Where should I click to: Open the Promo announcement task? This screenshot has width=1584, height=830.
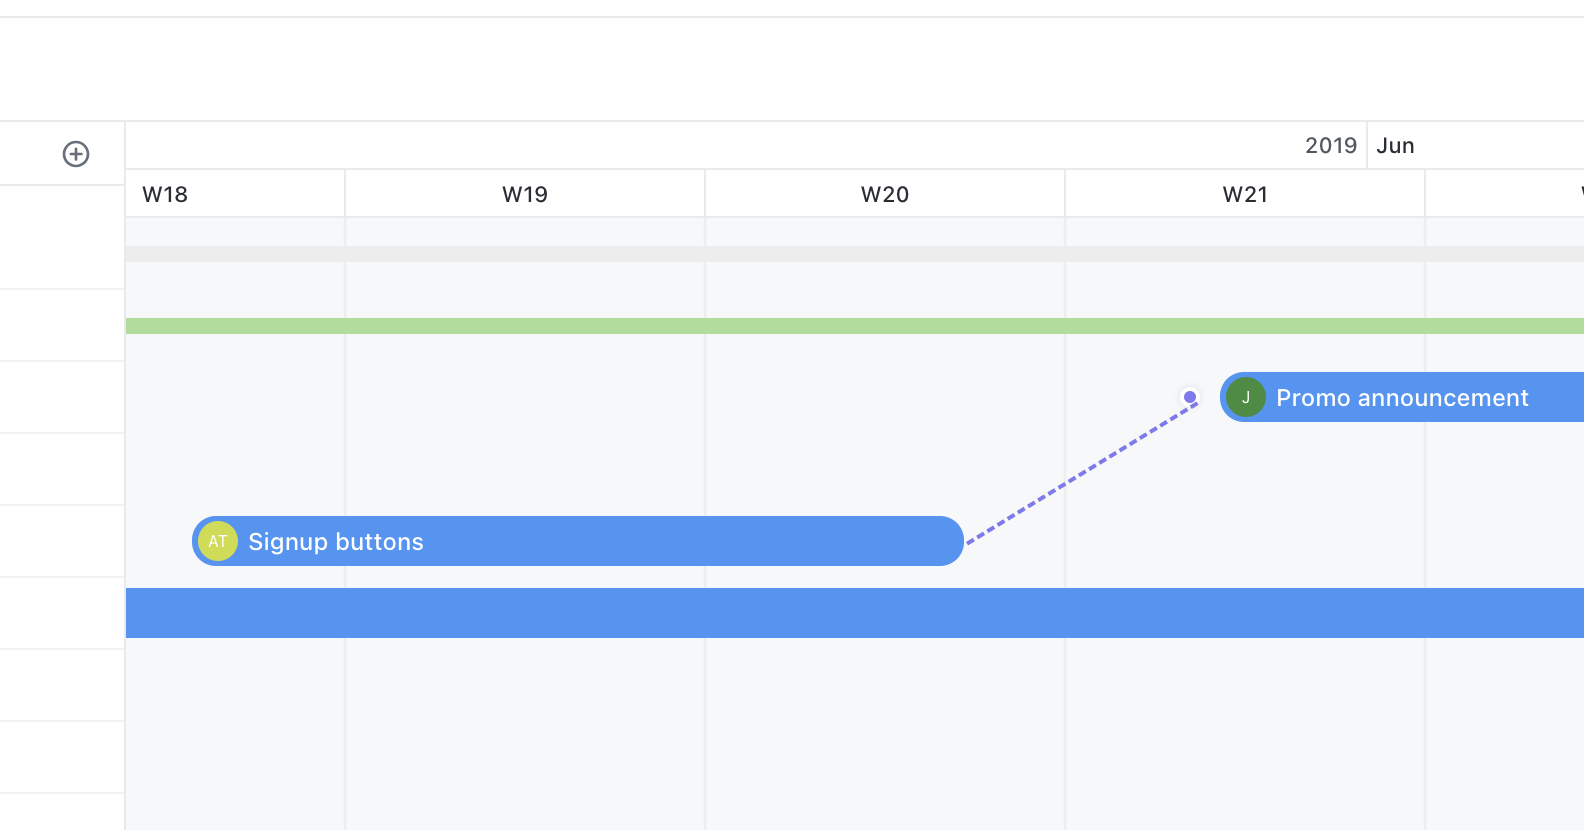click(1402, 398)
